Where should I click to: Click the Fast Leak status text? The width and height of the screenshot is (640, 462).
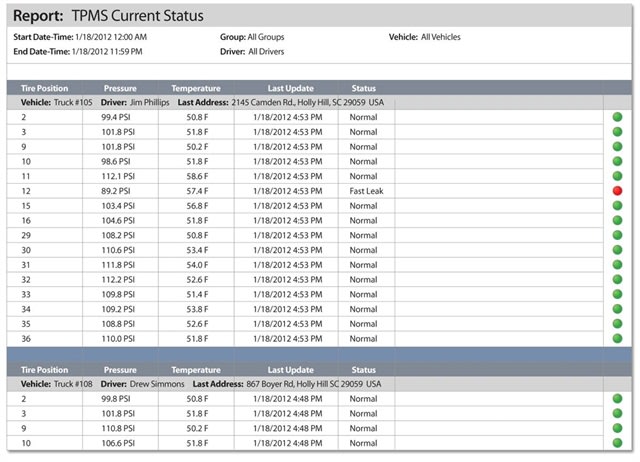pos(367,191)
